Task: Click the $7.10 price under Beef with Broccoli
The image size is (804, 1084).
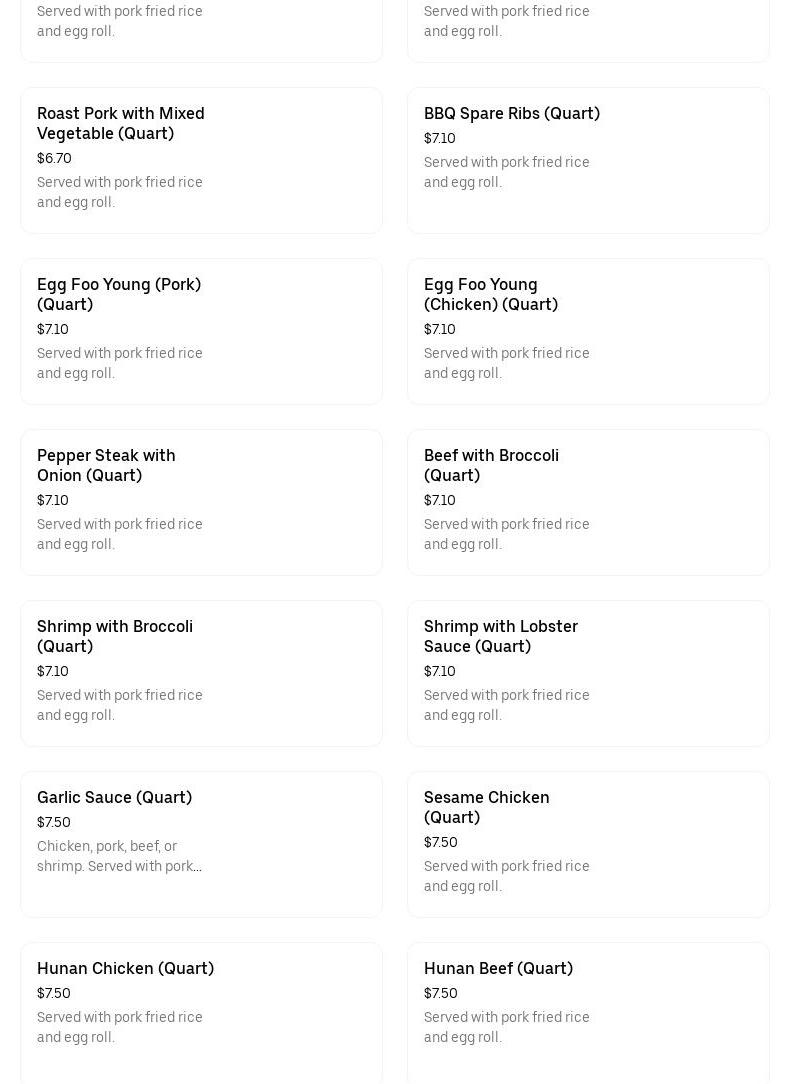Action: pos(440,500)
